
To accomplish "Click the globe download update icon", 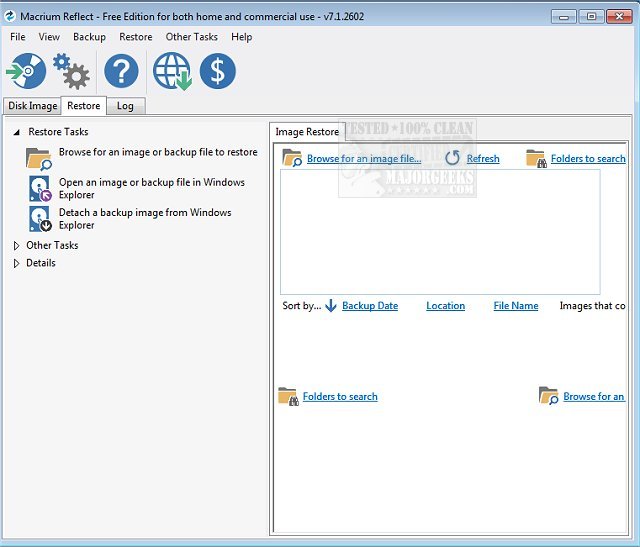I will (172, 71).
